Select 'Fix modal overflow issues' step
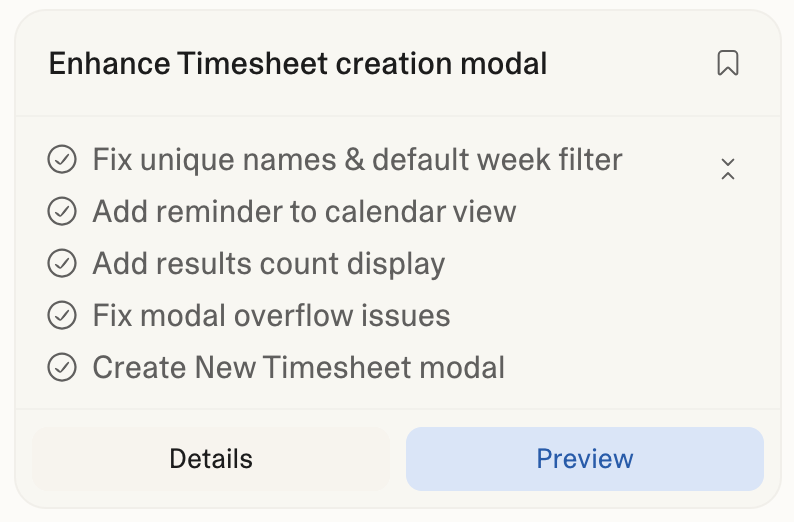Screen dimensions: 794x522 tap(271, 316)
